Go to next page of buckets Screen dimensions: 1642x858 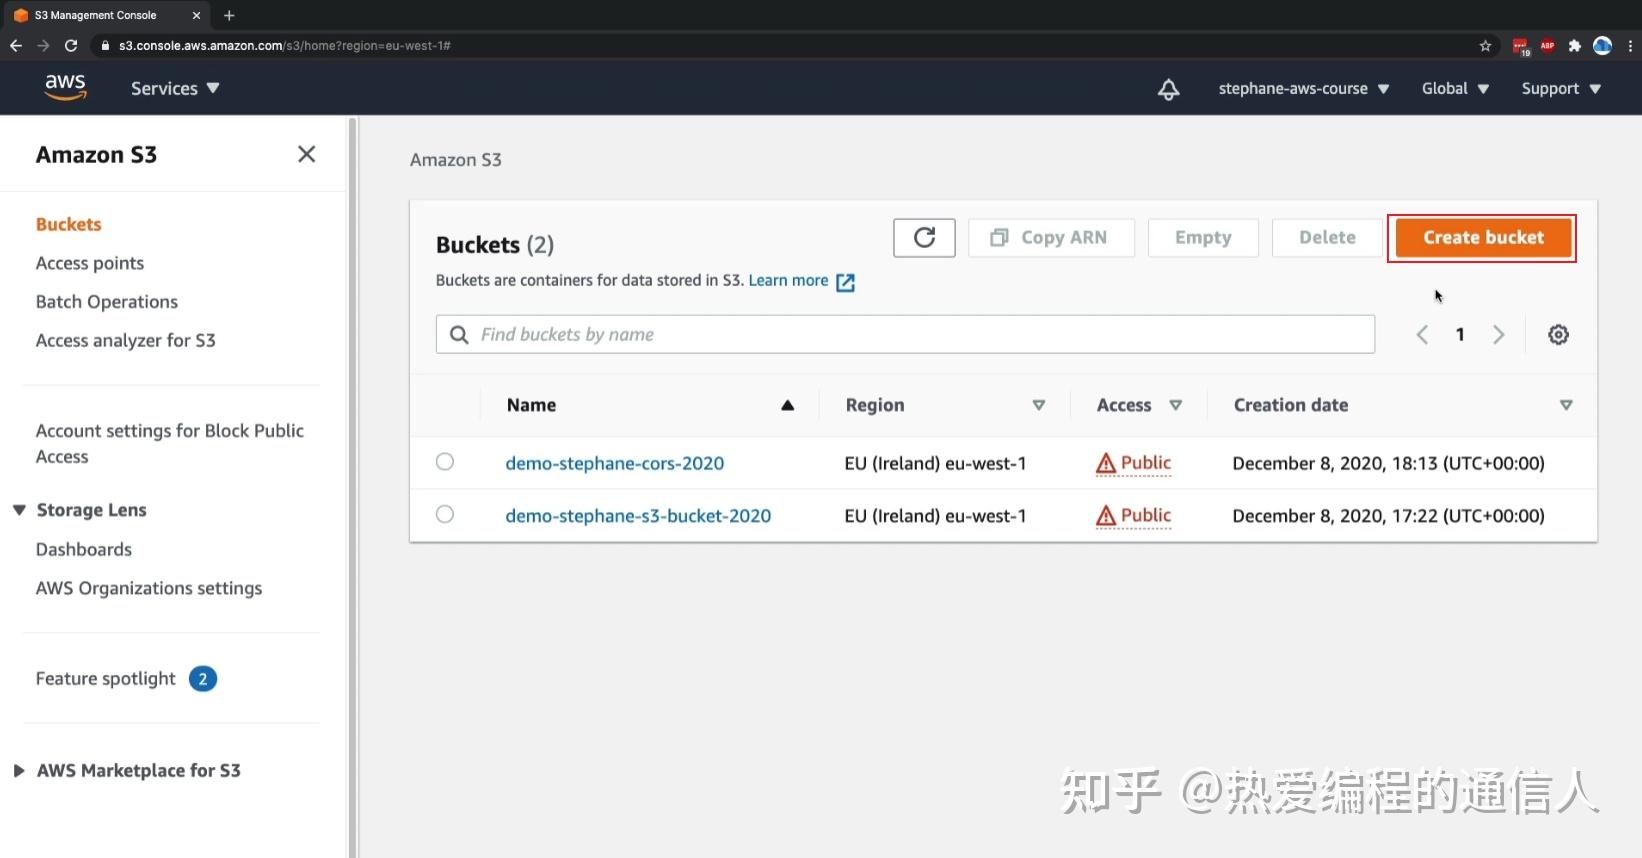click(1498, 335)
